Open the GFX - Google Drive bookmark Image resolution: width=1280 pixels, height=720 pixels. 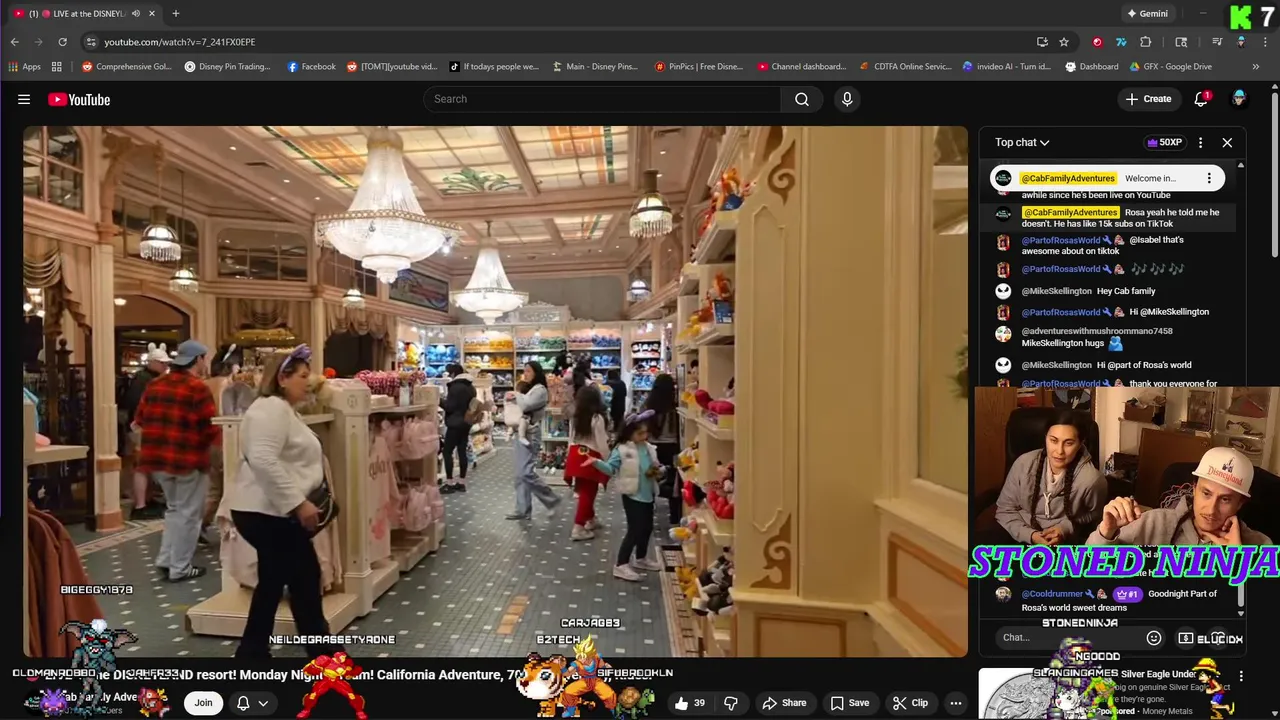(x=1172, y=67)
